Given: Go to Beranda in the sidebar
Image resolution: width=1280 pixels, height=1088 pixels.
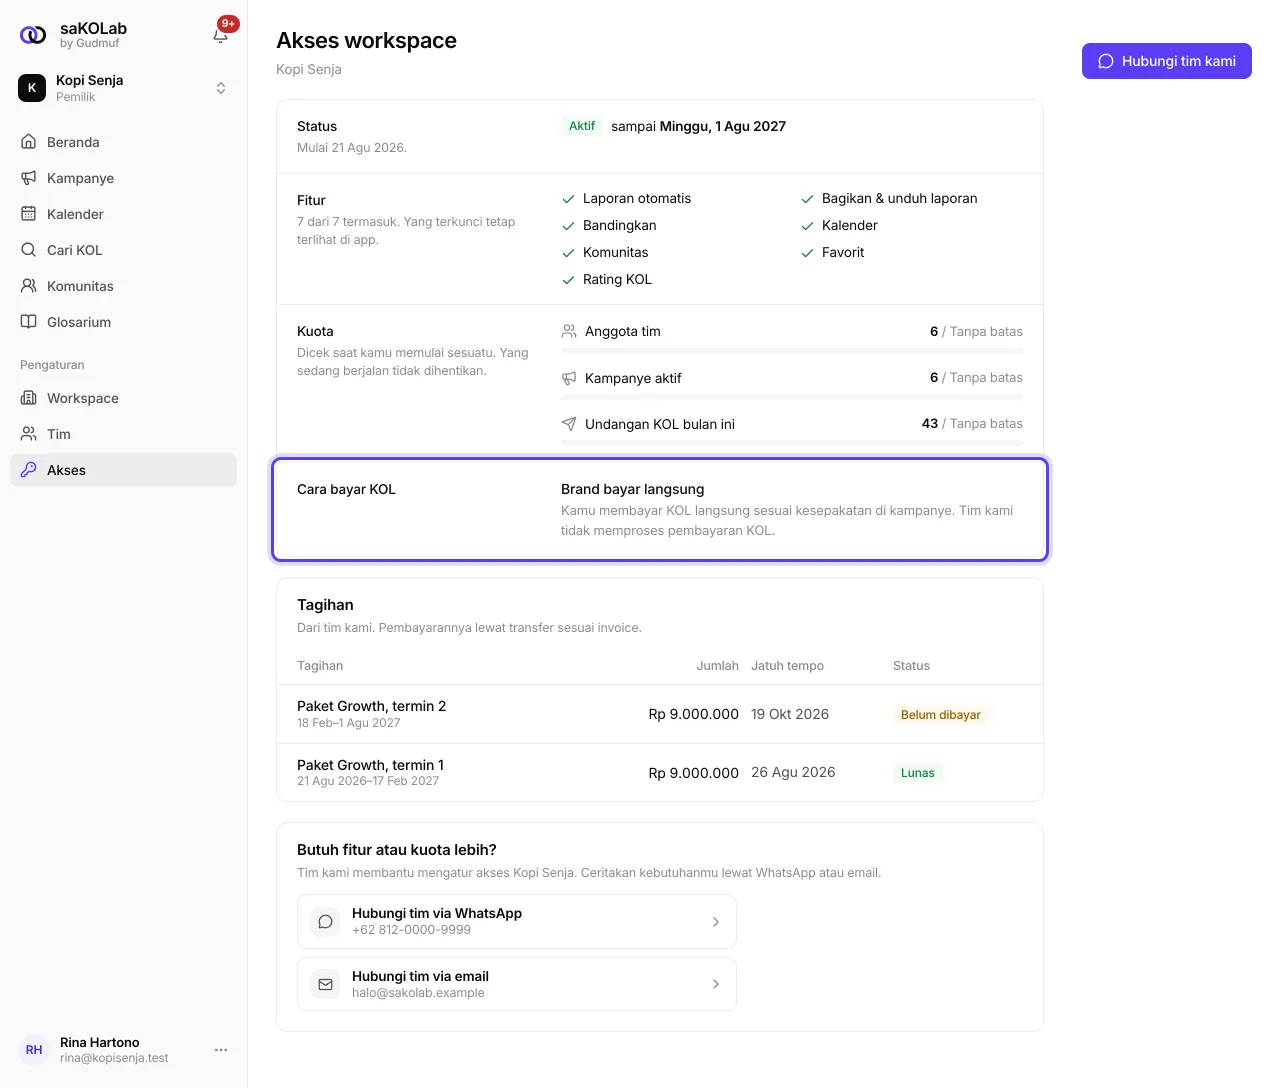Looking at the screenshot, I should [124, 142].
